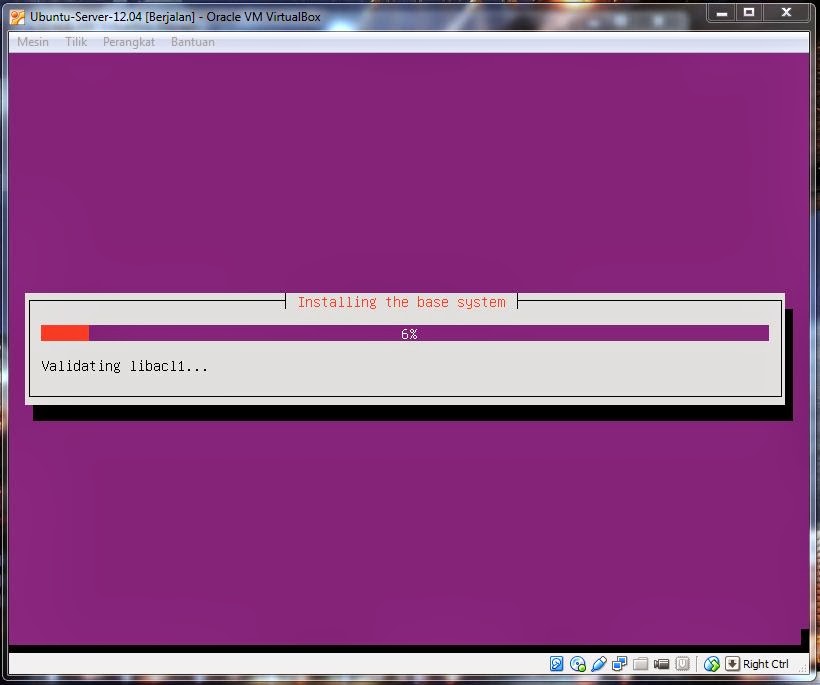Viewport: 820px width, 685px height.
Task: Maximize the VirtualBox window
Action: (749, 13)
